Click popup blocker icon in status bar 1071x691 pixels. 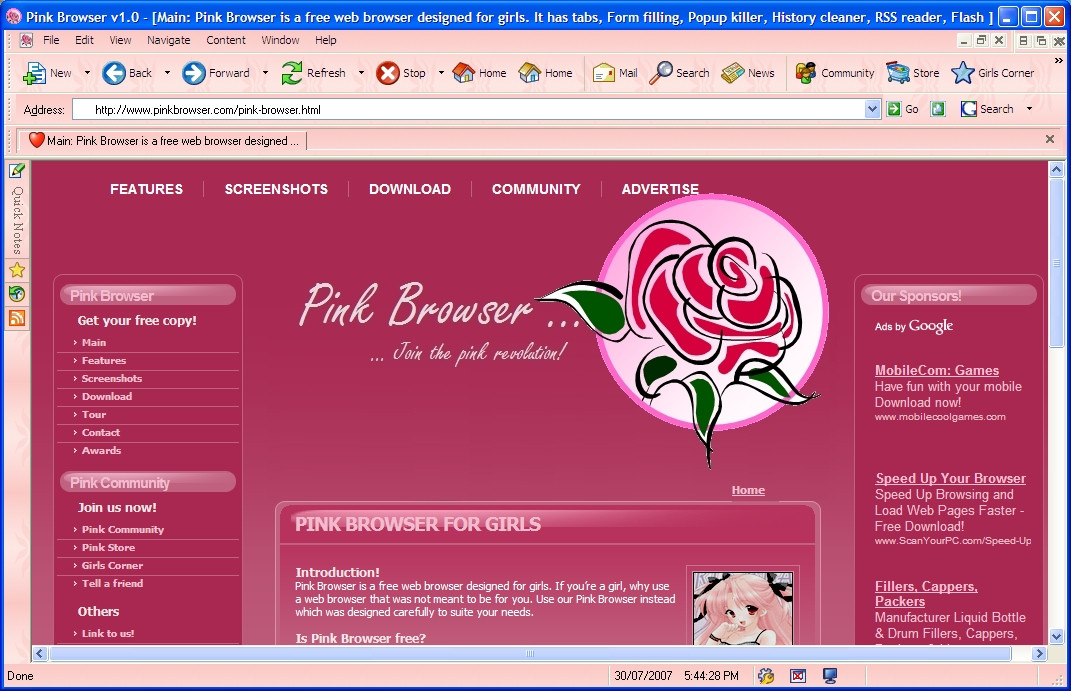(x=798, y=676)
